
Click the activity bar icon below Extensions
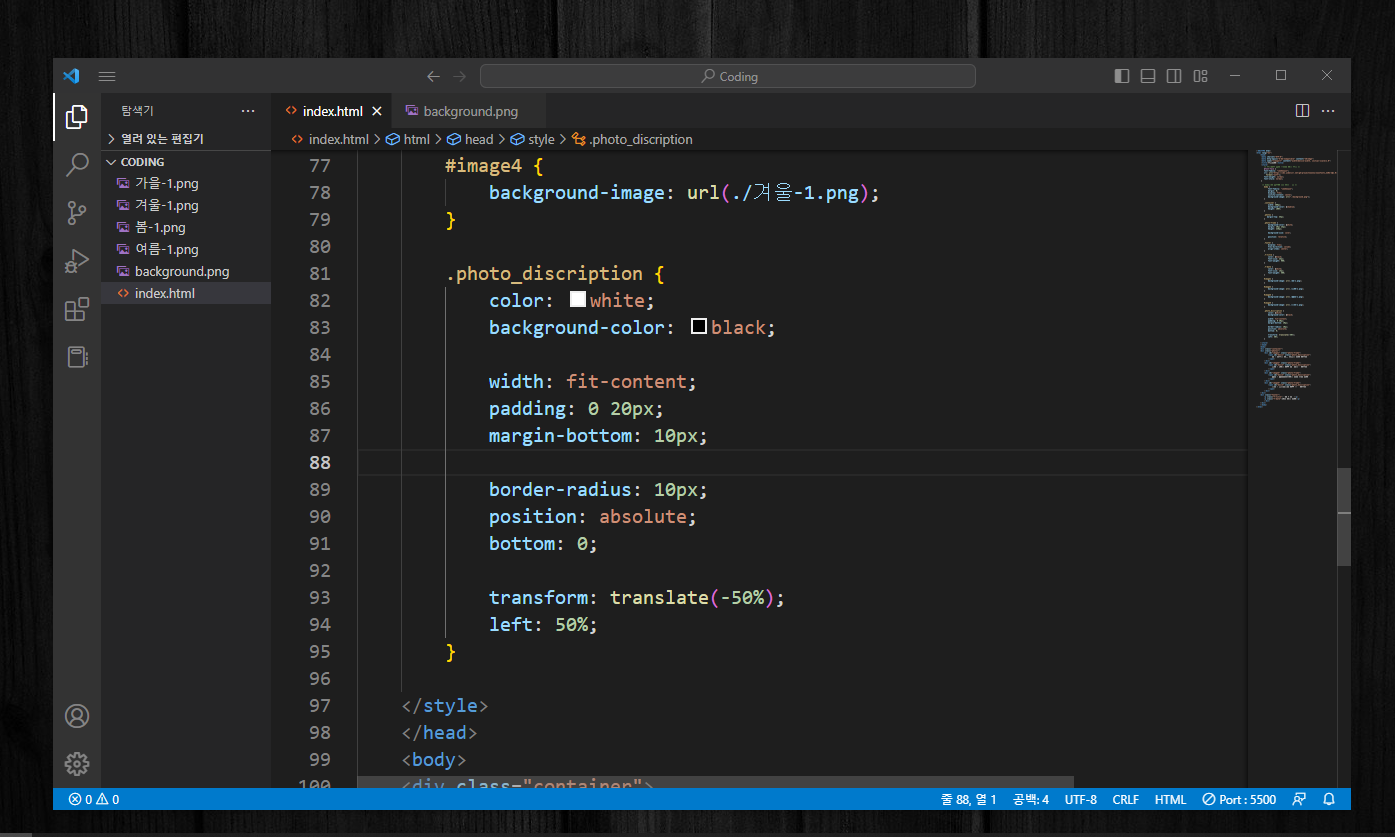pyautogui.click(x=77, y=357)
